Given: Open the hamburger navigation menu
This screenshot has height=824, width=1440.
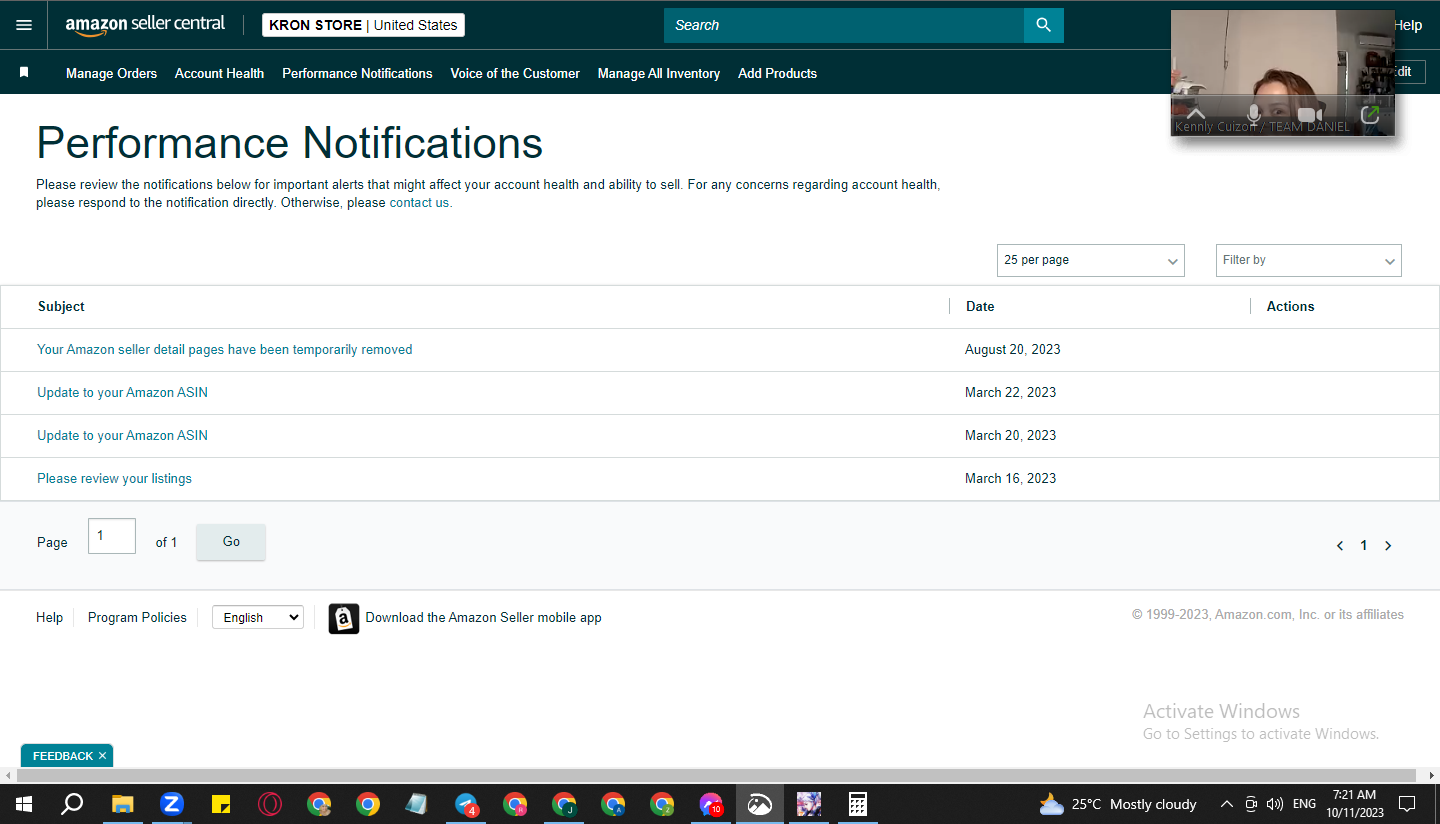Looking at the screenshot, I should click(x=24, y=25).
